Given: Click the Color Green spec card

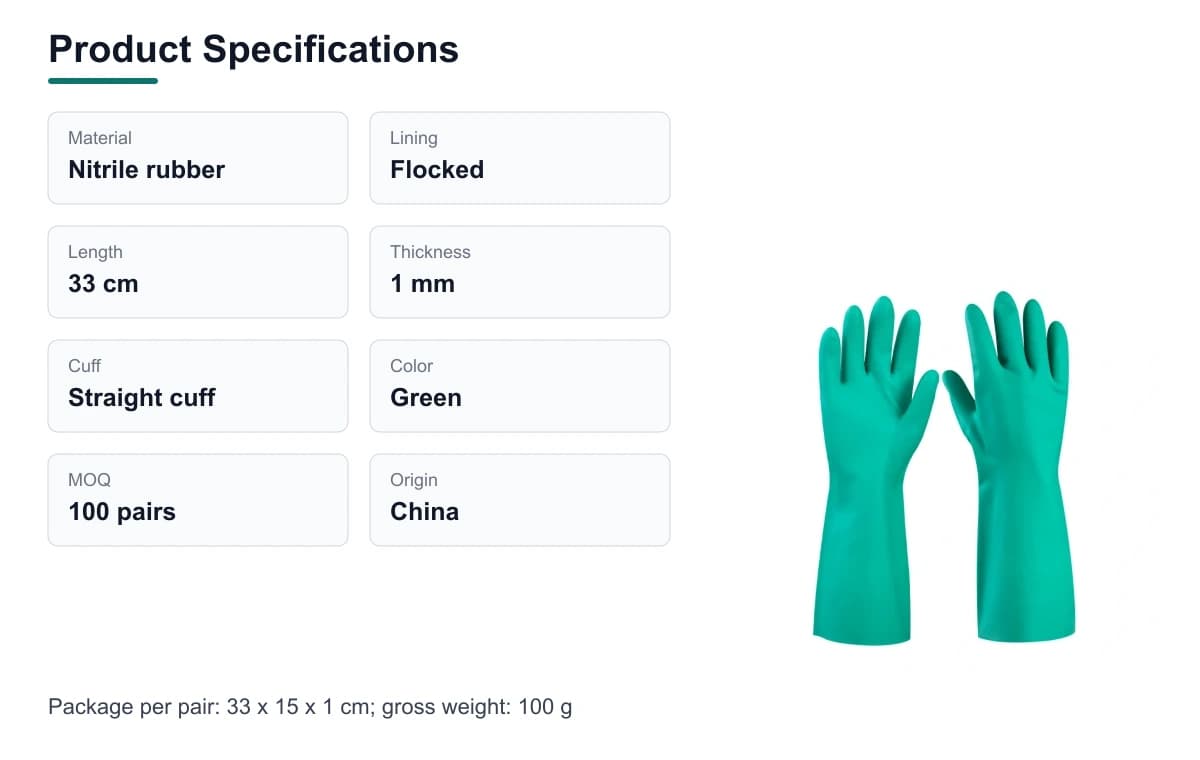Looking at the screenshot, I should [x=520, y=386].
